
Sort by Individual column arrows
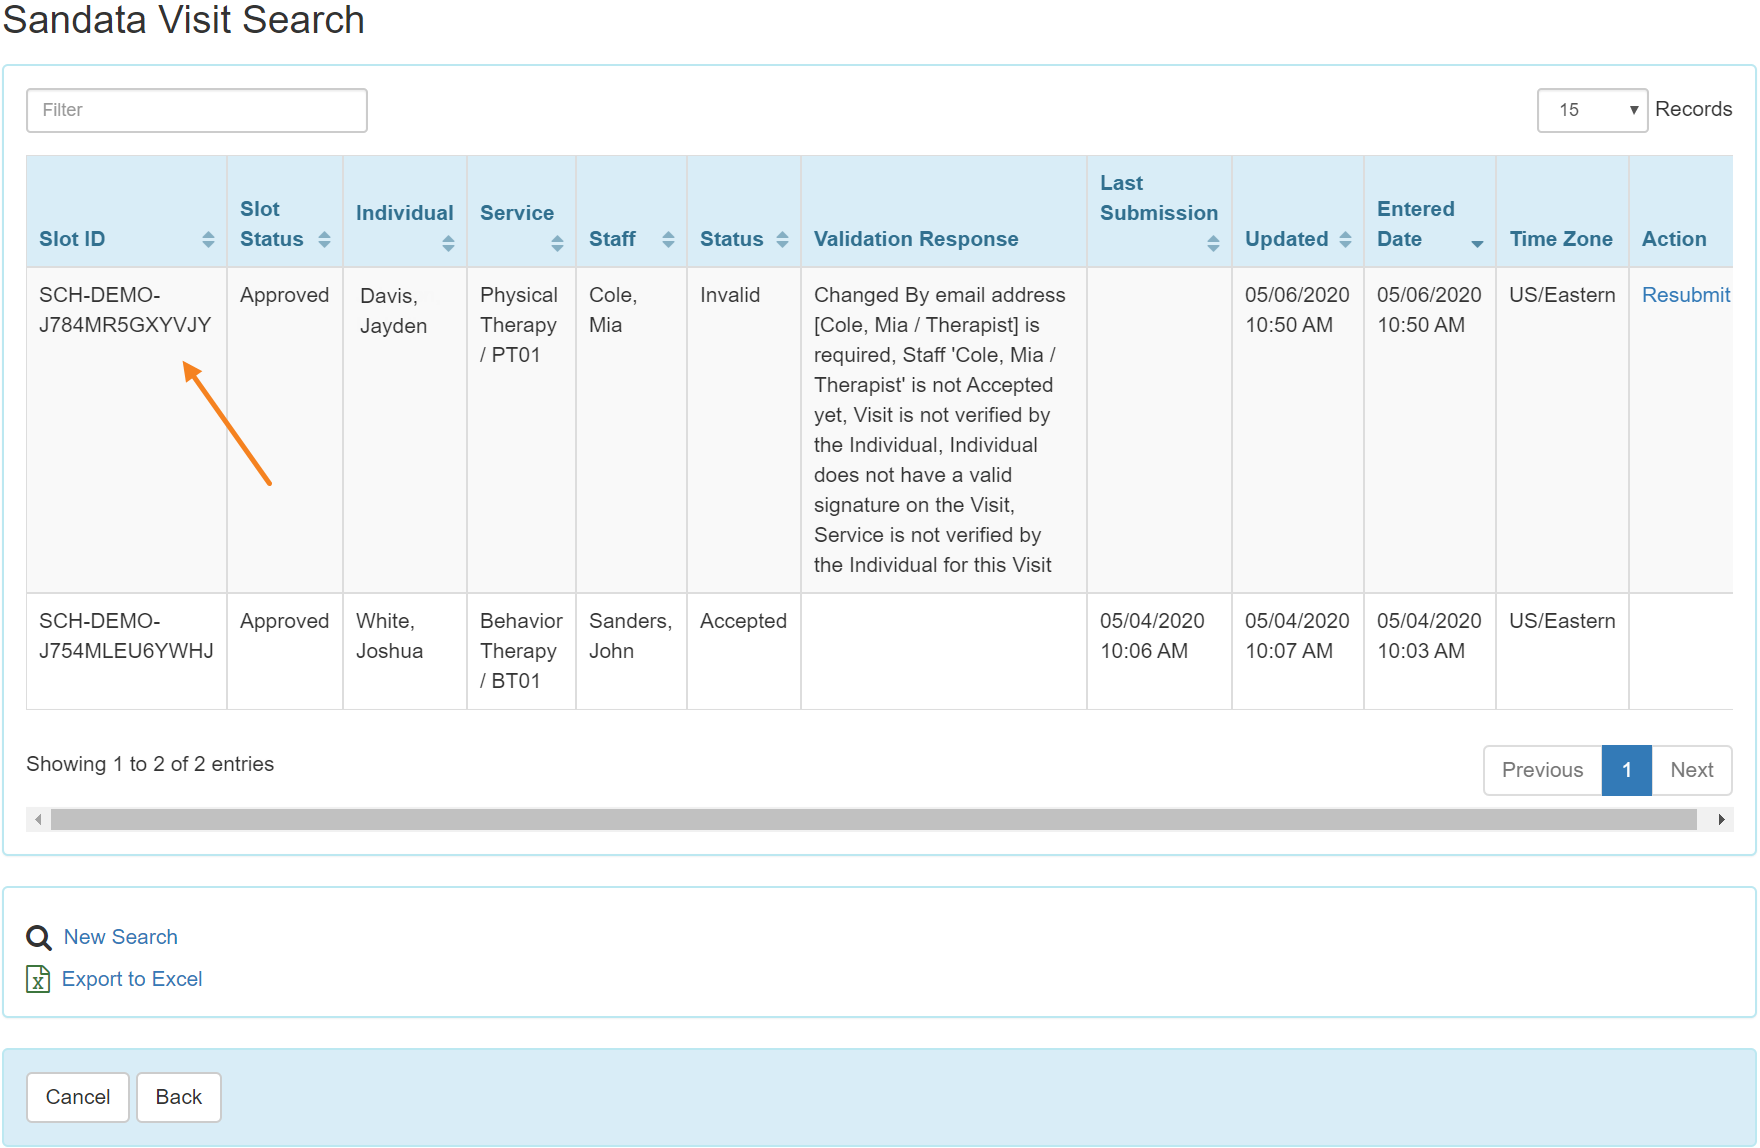tap(448, 243)
